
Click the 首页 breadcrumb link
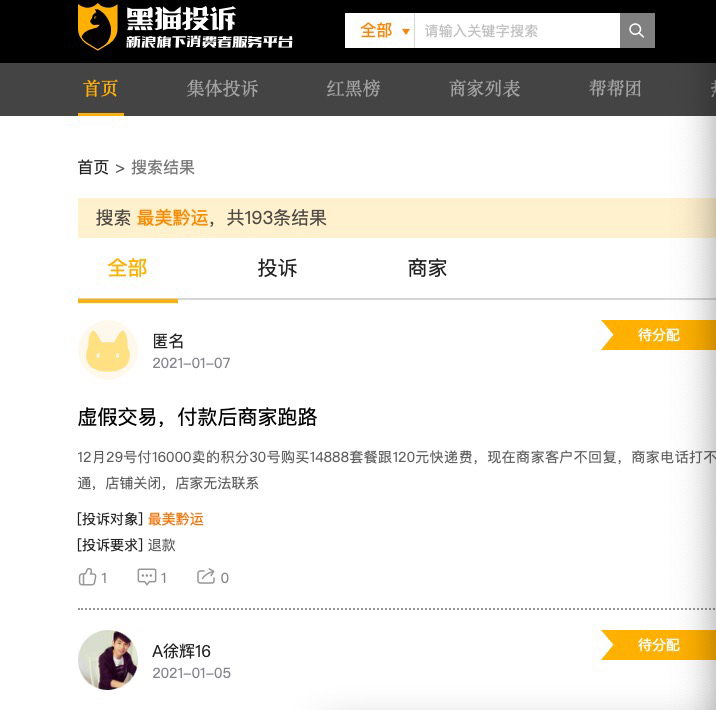tap(93, 168)
